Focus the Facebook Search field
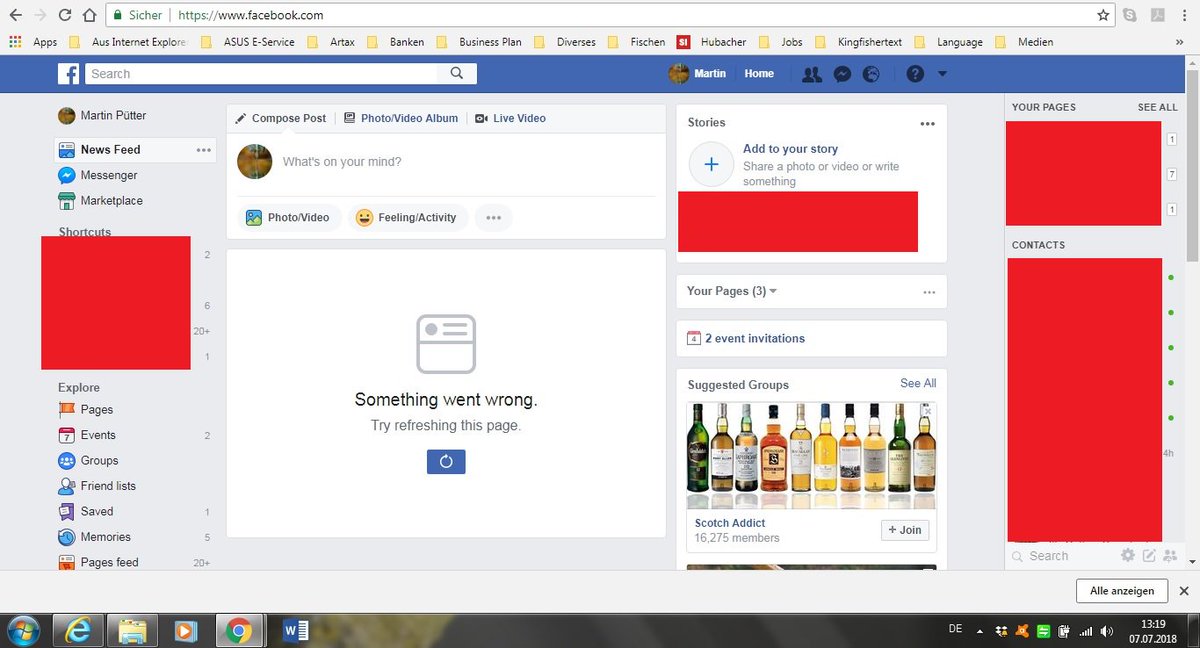The image size is (1200, 648). point(261,74)
